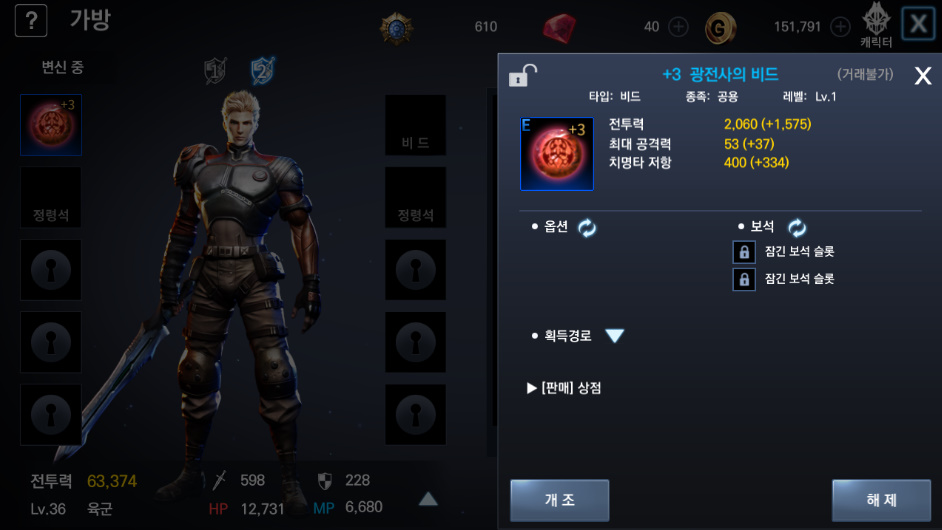This screenshot has height=530, width=942.
Task: Expand the [판매] 상점 entry
Action: point(564,388)
